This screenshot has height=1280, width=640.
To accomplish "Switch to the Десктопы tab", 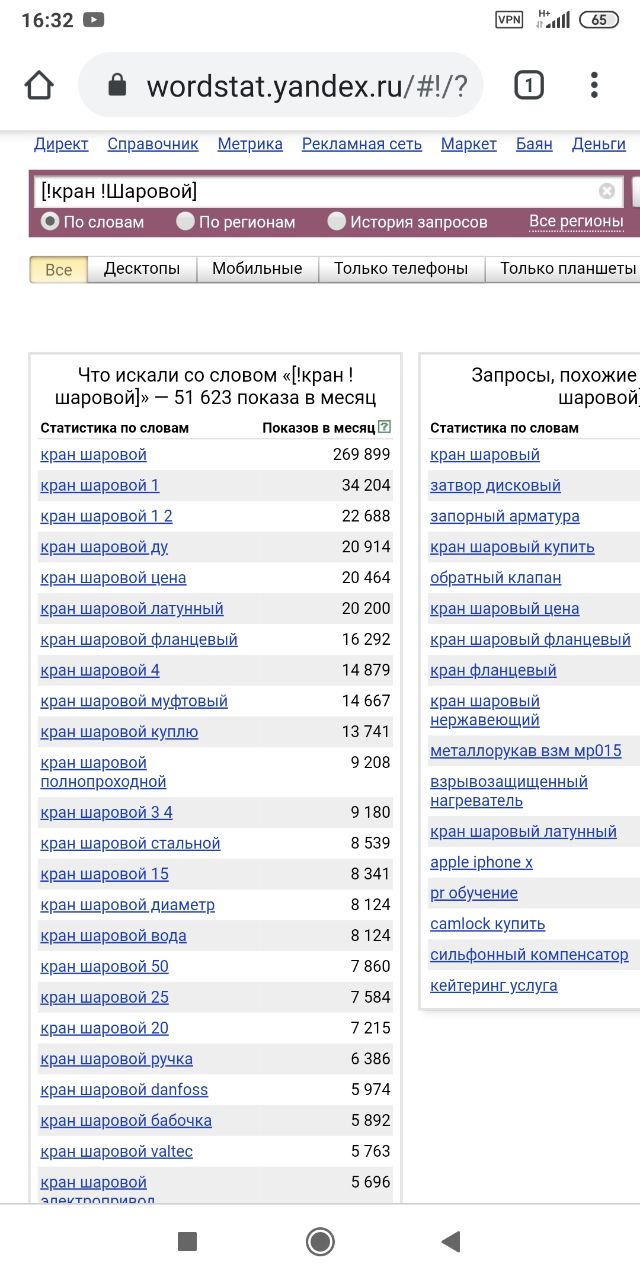I will coord(142,269).
